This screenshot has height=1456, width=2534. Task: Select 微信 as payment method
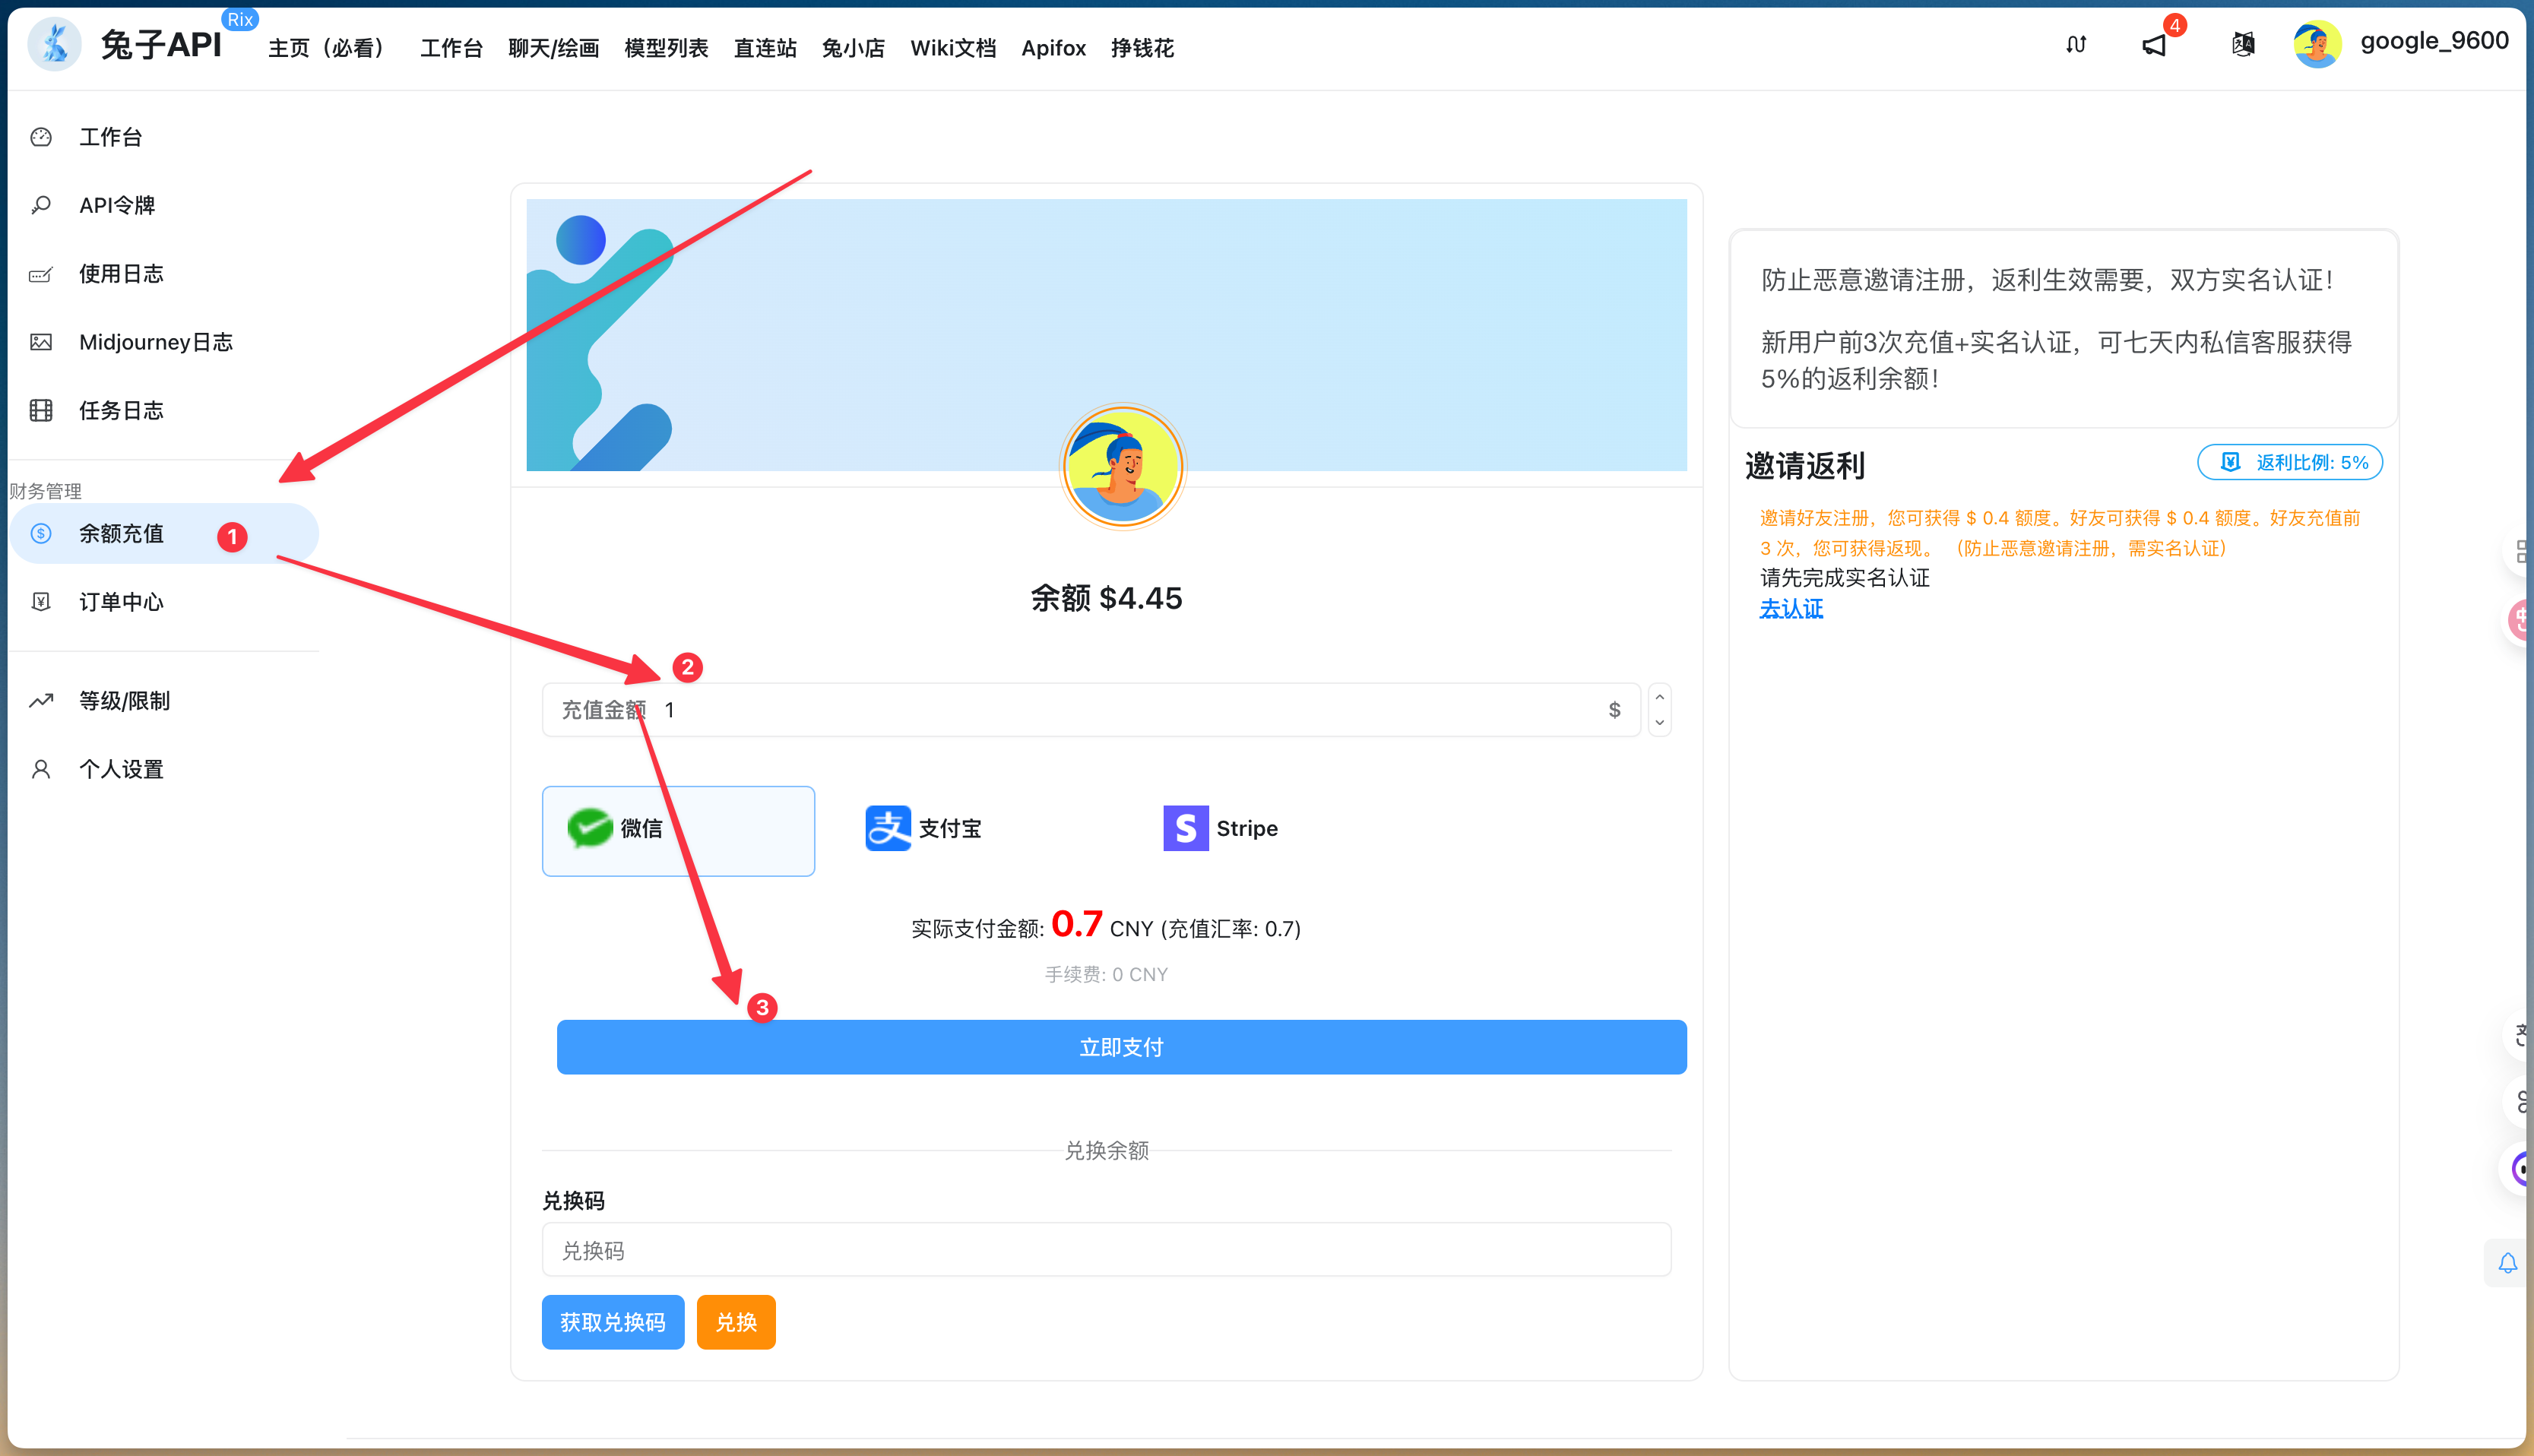coord(678,830)
